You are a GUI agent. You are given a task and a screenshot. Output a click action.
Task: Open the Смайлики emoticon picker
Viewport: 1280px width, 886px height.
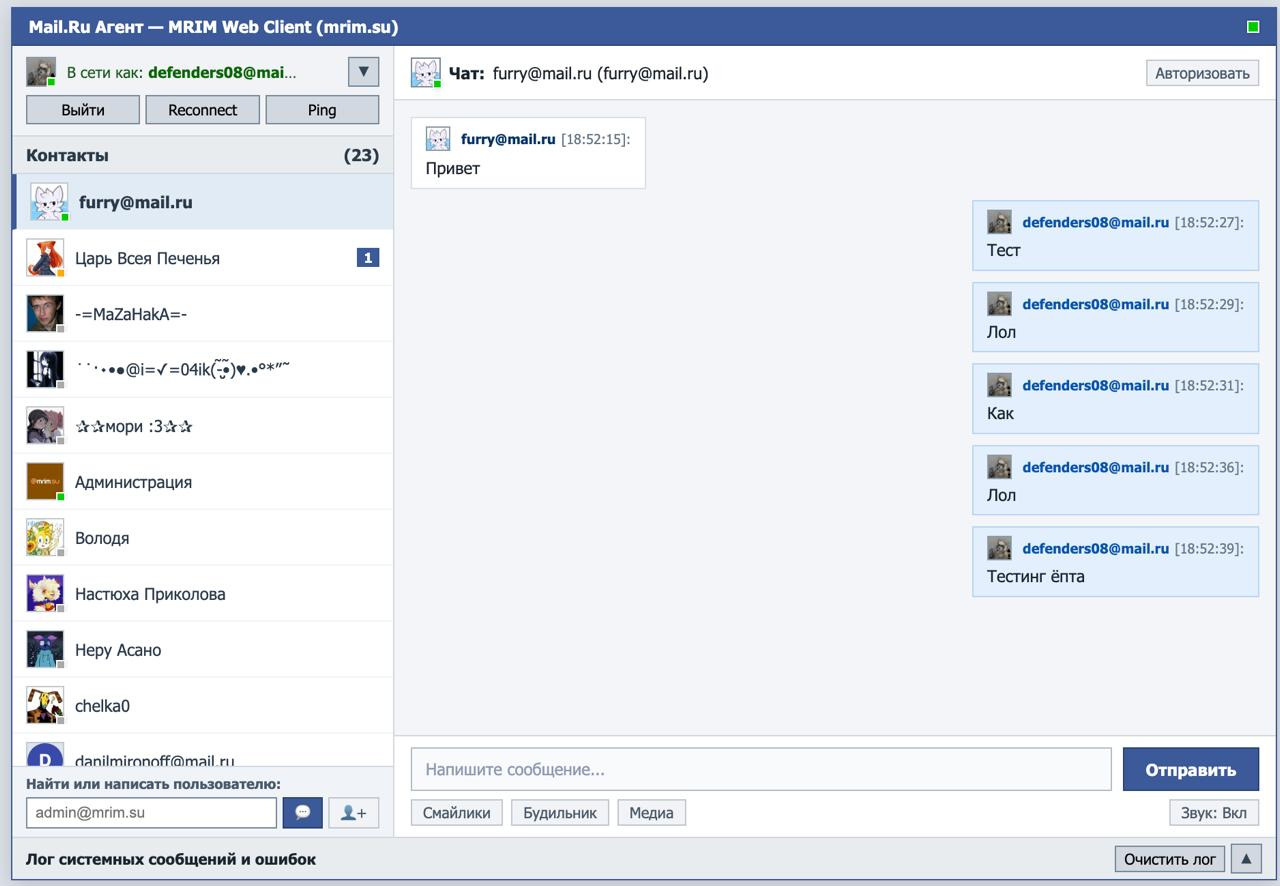pos(457,813)
